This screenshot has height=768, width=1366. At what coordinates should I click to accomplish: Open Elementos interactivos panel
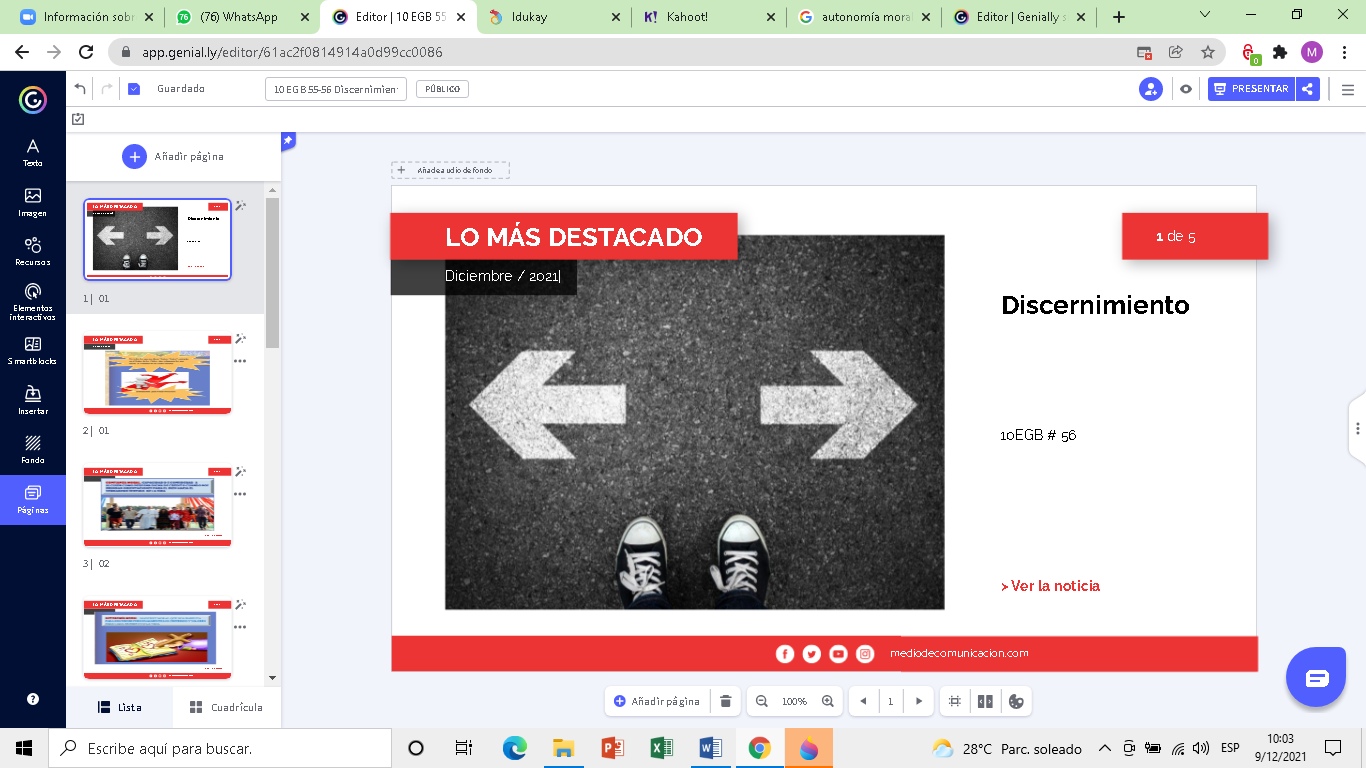tap(33, 300)
